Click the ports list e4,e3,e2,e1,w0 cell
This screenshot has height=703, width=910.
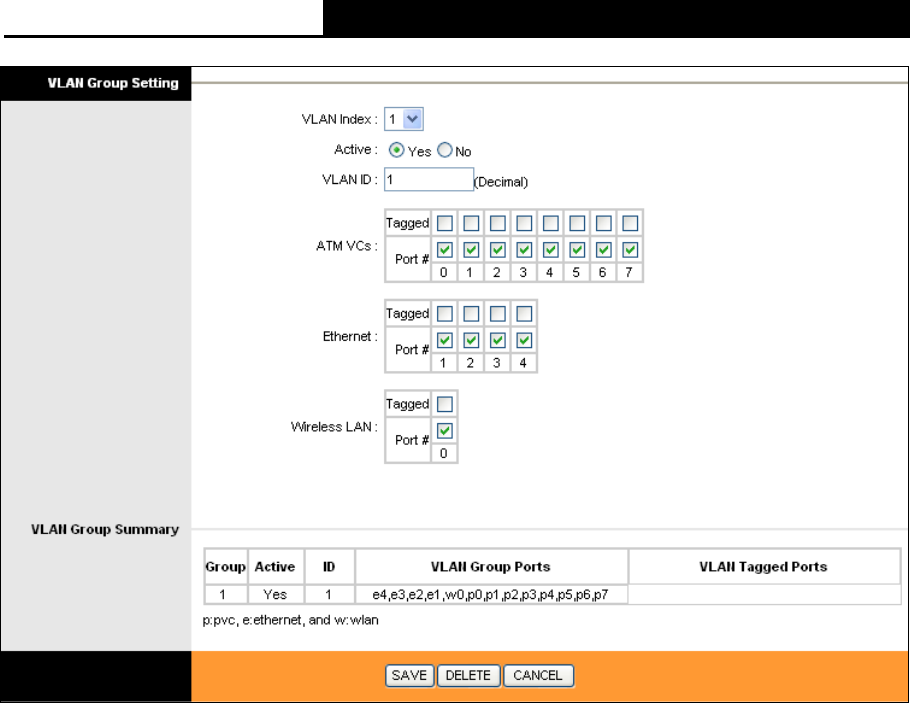point(491,594)
